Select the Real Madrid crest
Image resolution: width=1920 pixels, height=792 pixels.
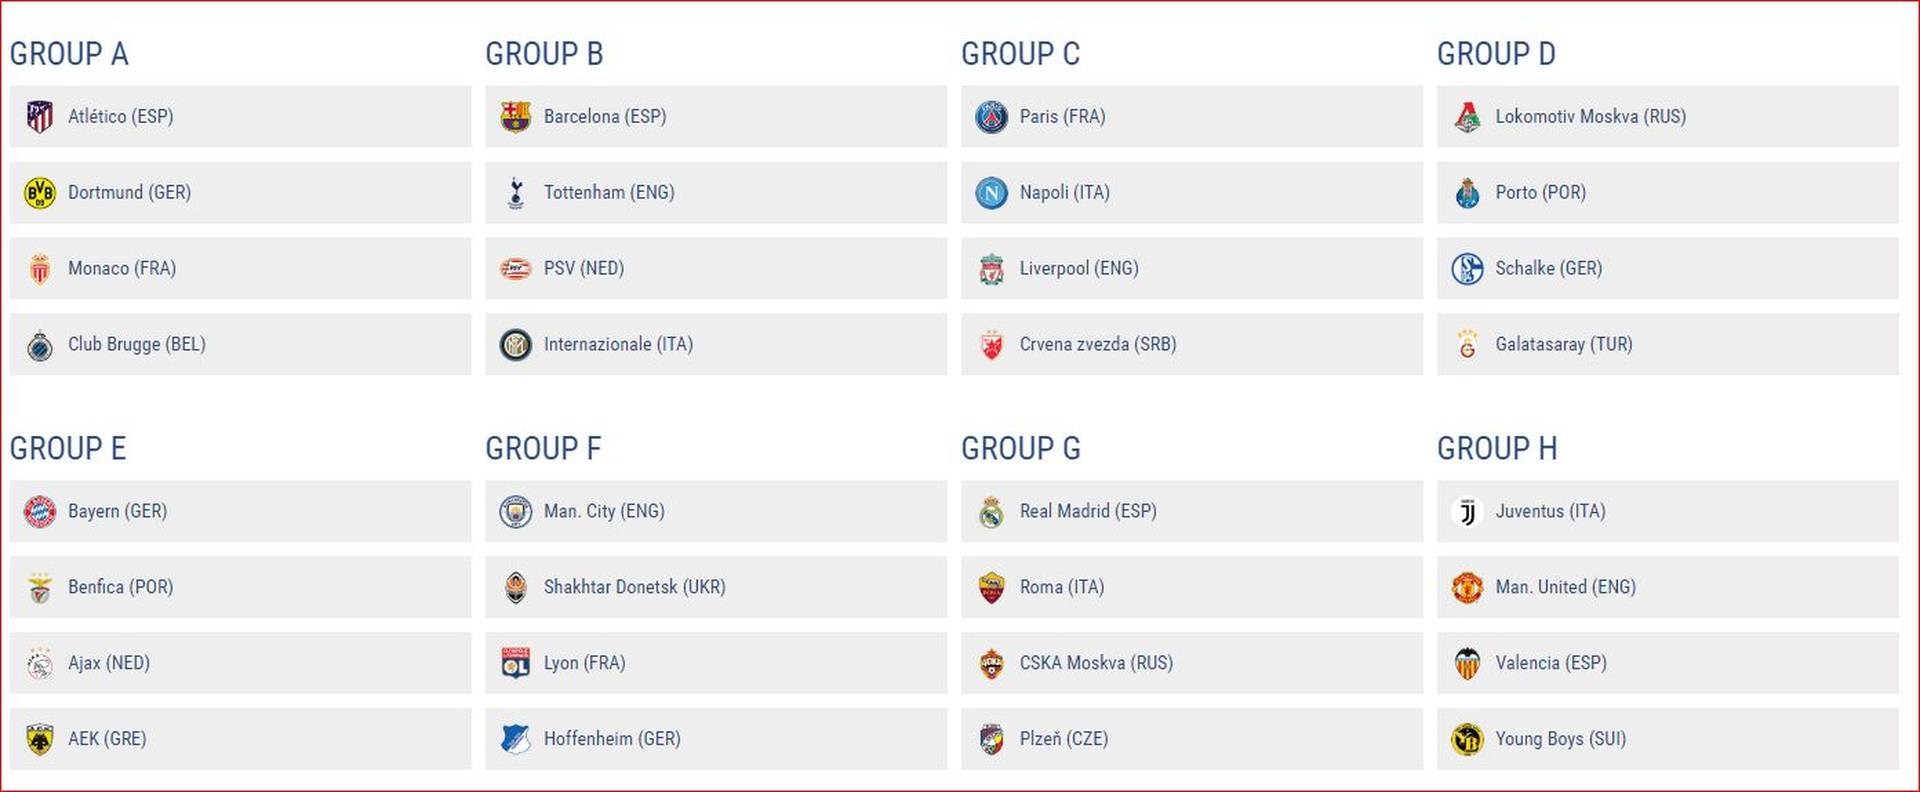click(992, 512)
